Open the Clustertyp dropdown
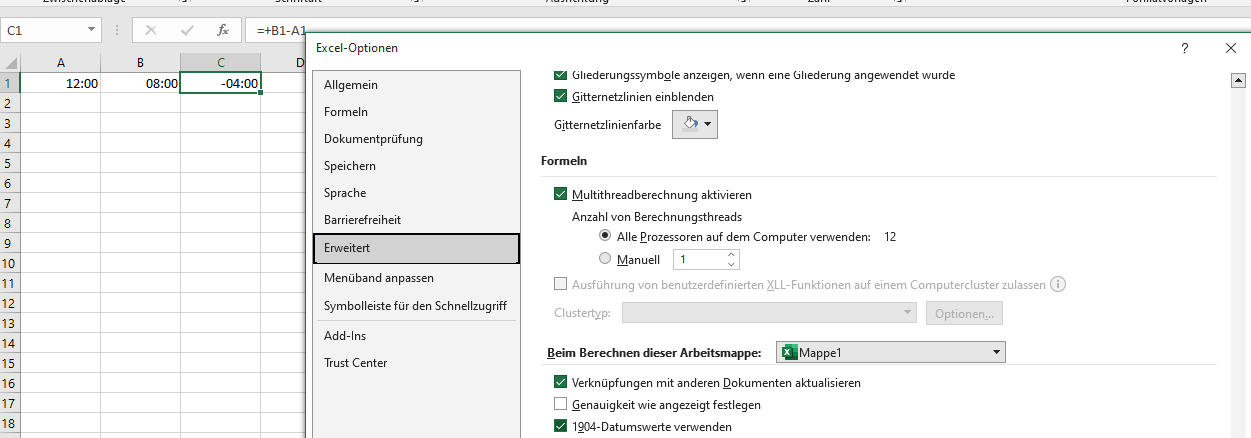Screen dimensions: 1251x438 coord(769,313)
